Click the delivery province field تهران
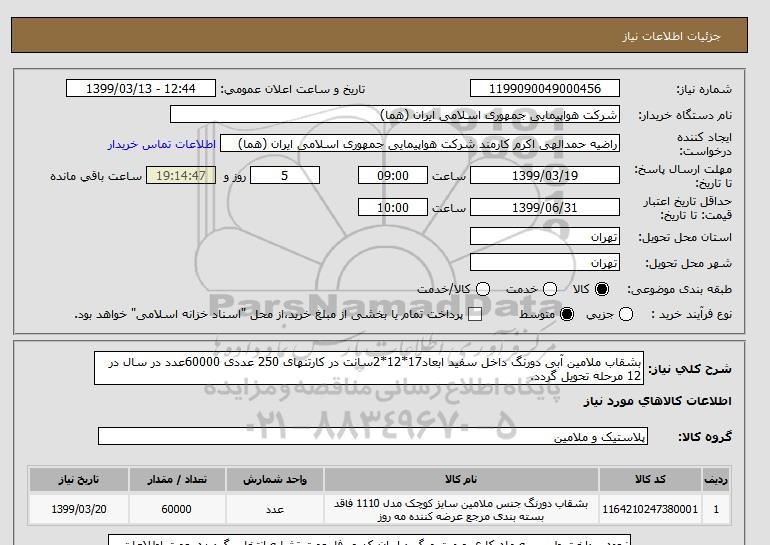Viewport: 770px width, 545px height. (545, 237)
